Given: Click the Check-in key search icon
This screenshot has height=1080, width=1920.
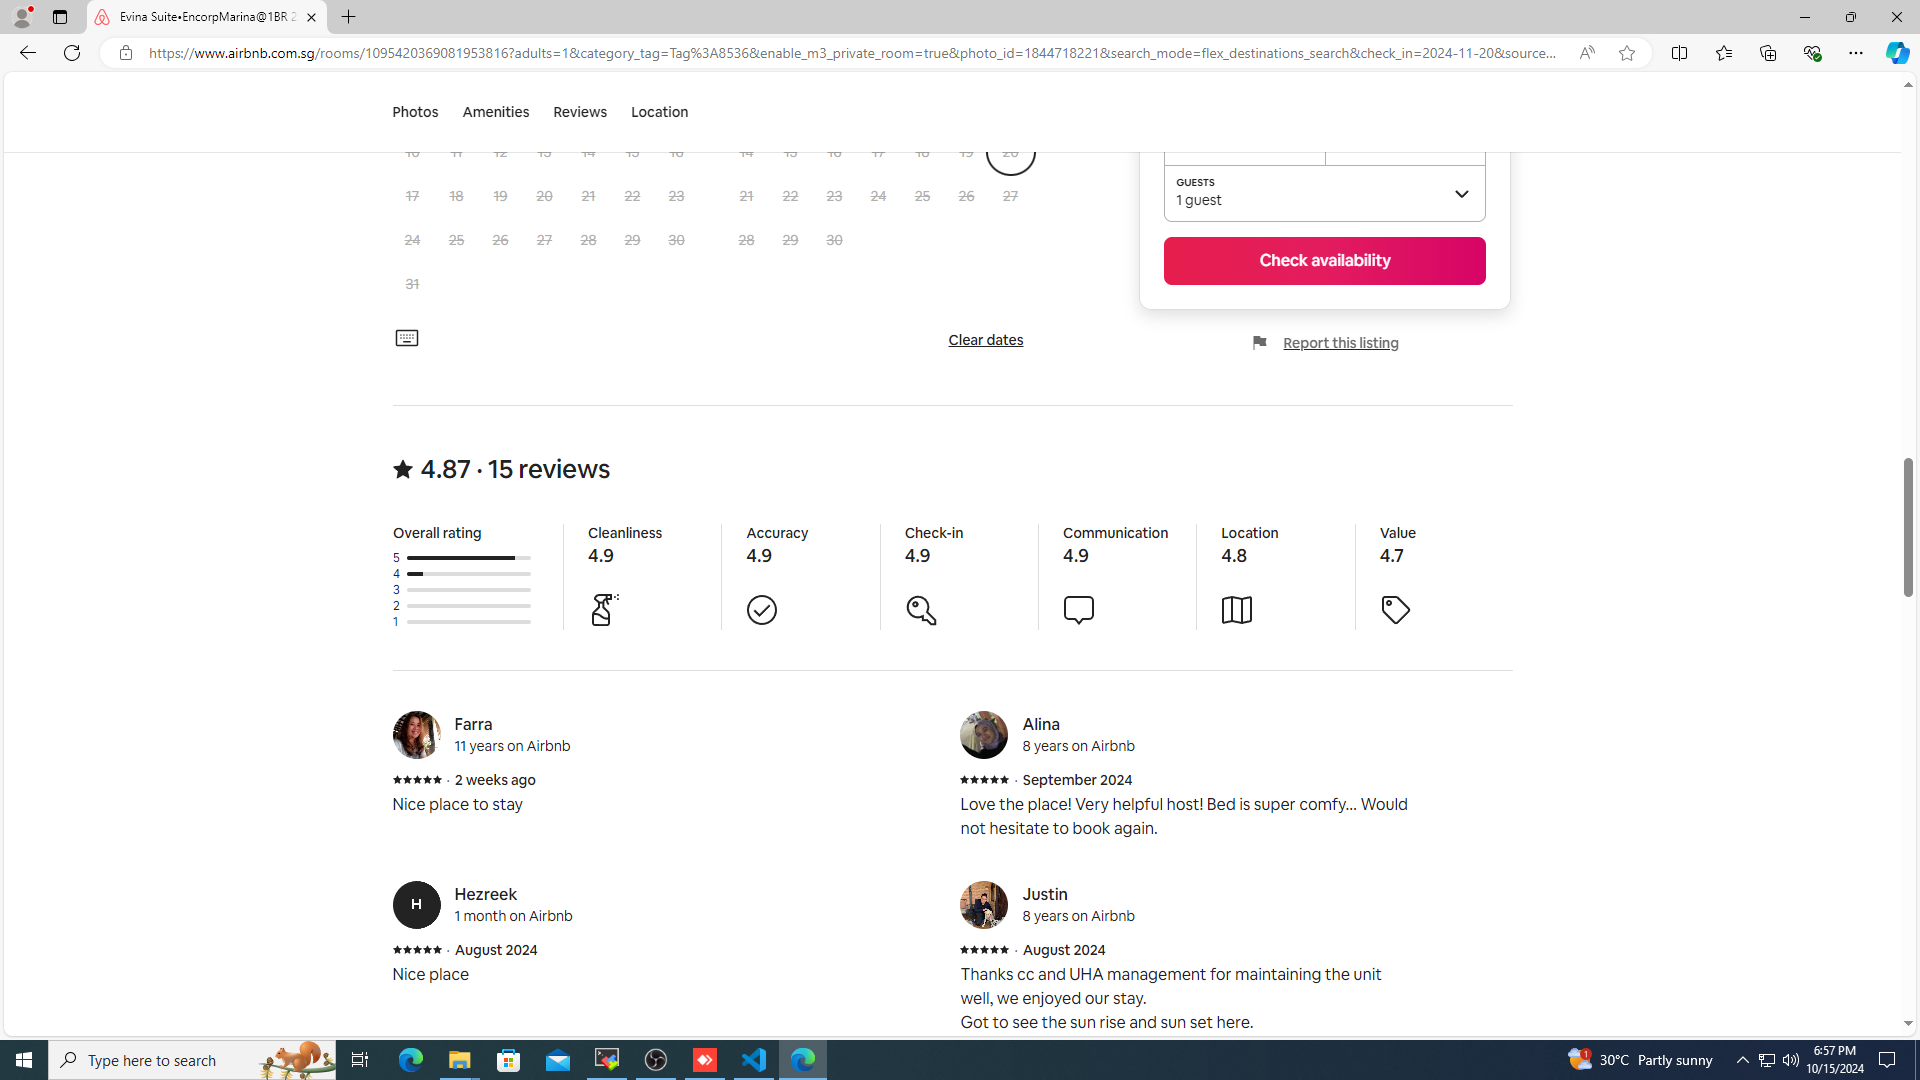Looking at the screenshot, I should (x=921, y=610).
